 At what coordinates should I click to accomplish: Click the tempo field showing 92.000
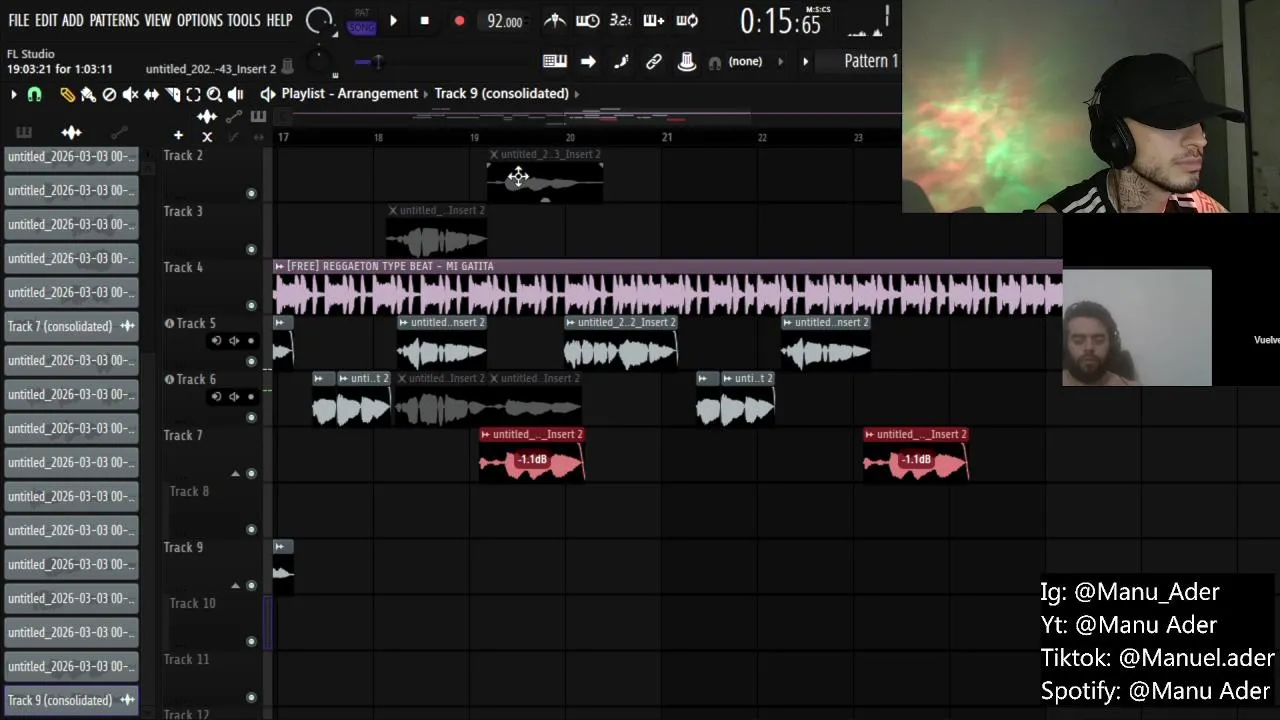pos(505,21)
